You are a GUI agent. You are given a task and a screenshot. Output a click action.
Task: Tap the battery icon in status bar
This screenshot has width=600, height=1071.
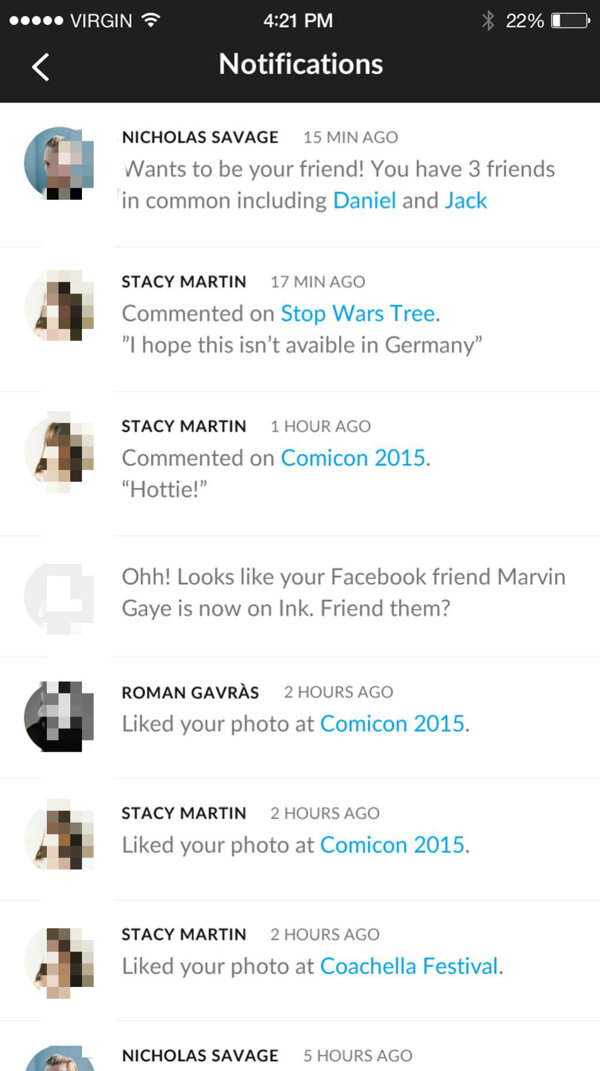click(571, 20)
